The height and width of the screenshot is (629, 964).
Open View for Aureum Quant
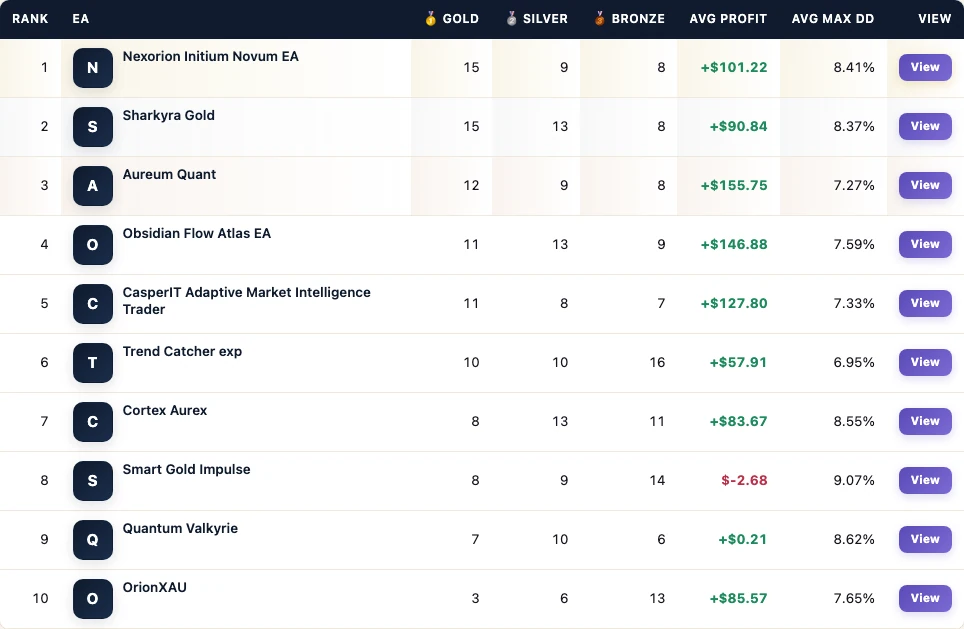pos(925,185)
